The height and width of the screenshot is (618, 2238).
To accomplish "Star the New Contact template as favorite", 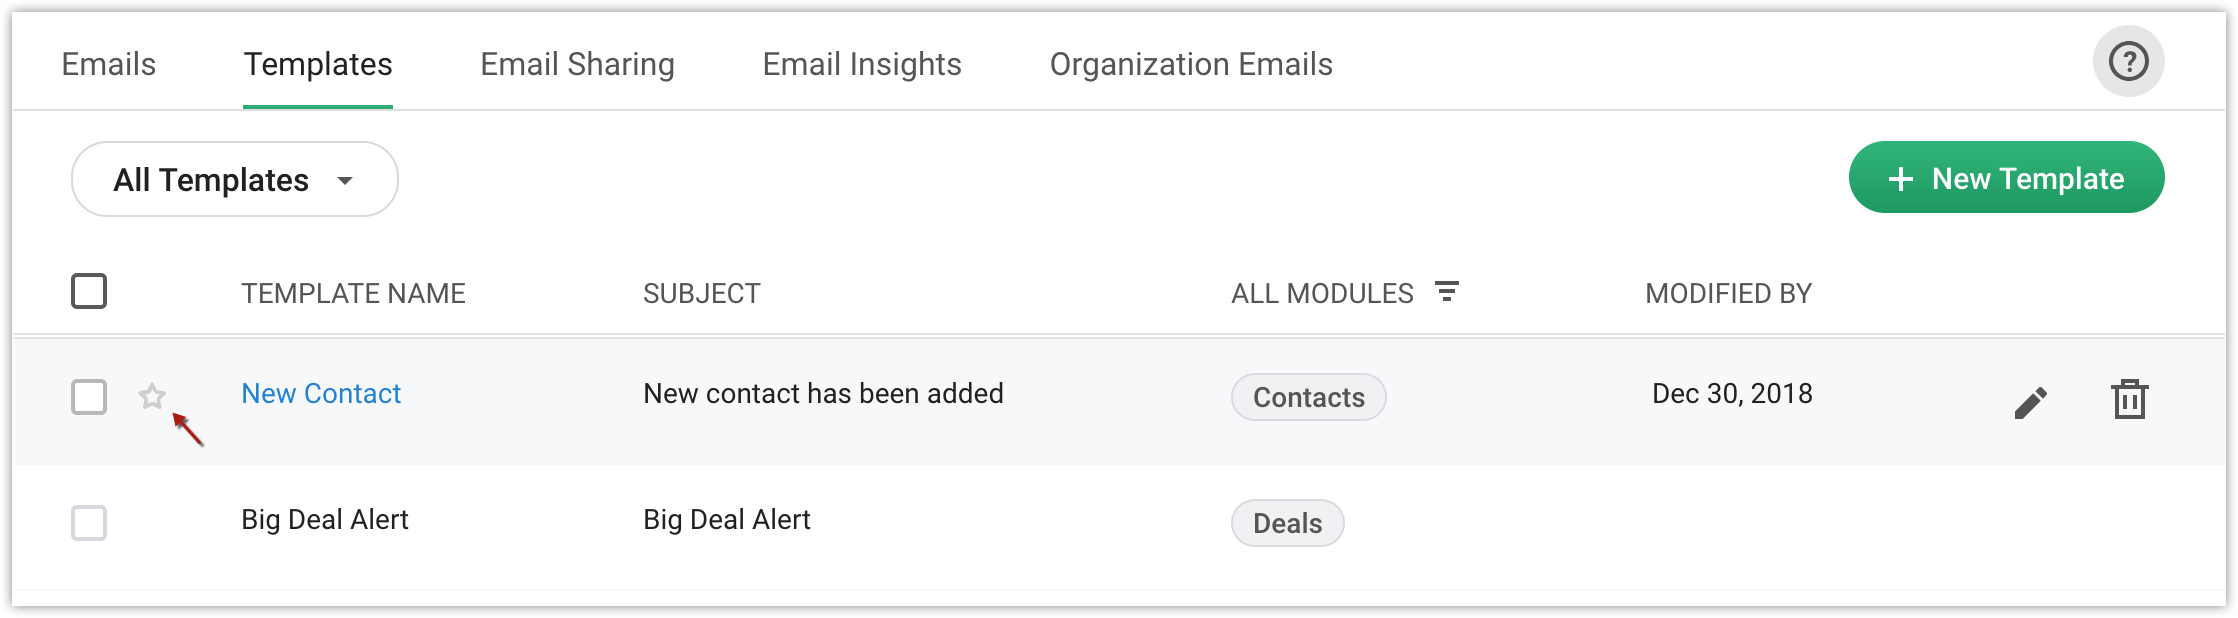I will (152, 396).
